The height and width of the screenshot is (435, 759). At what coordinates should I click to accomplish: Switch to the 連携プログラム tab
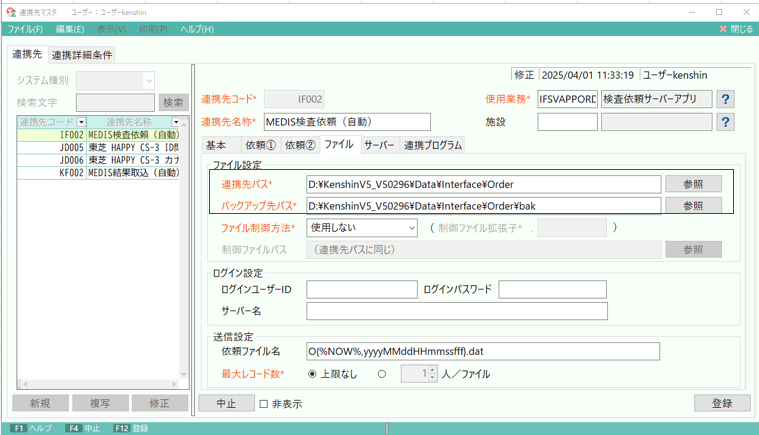tap(433, 145)
